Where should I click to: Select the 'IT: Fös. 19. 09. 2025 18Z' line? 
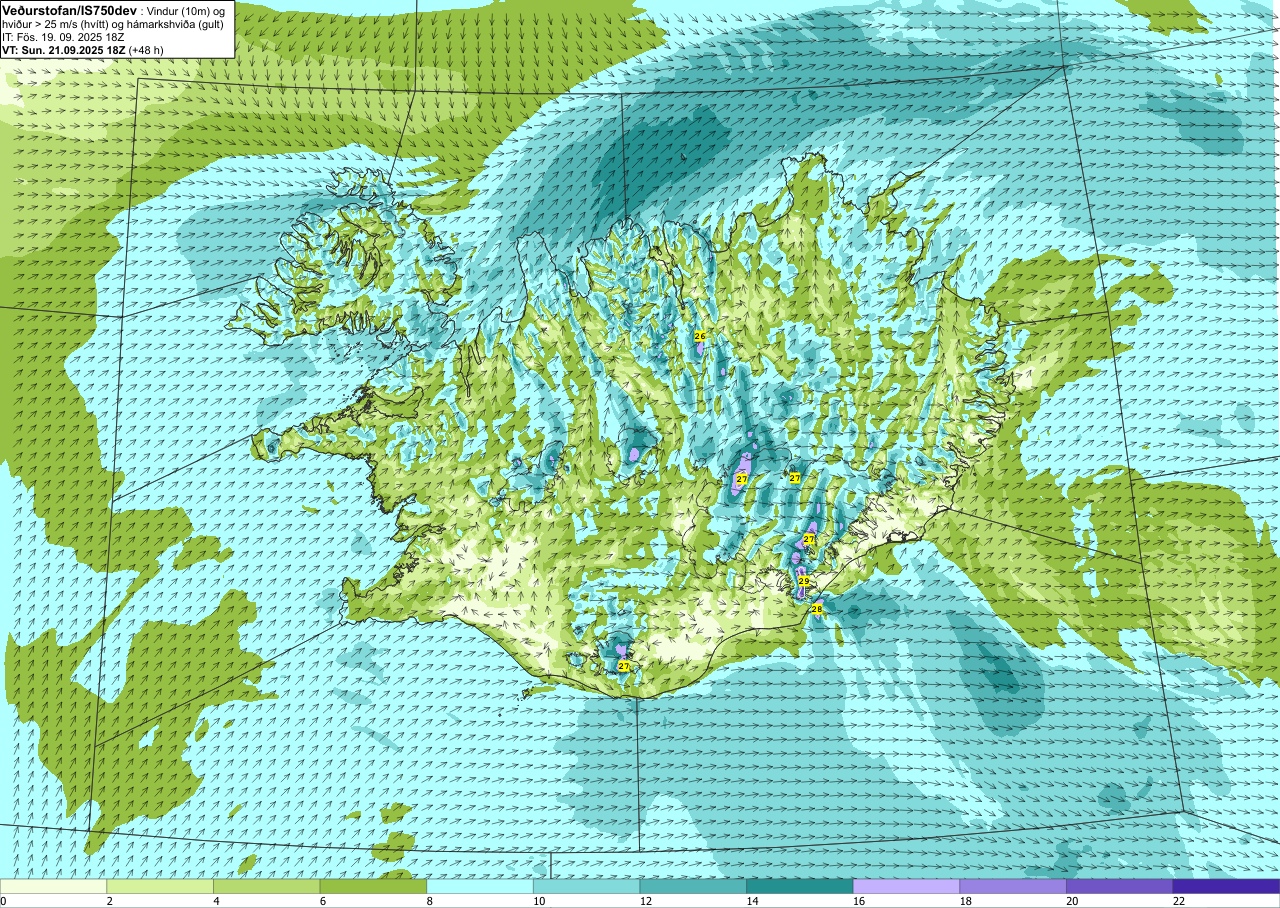coord(63,36)
